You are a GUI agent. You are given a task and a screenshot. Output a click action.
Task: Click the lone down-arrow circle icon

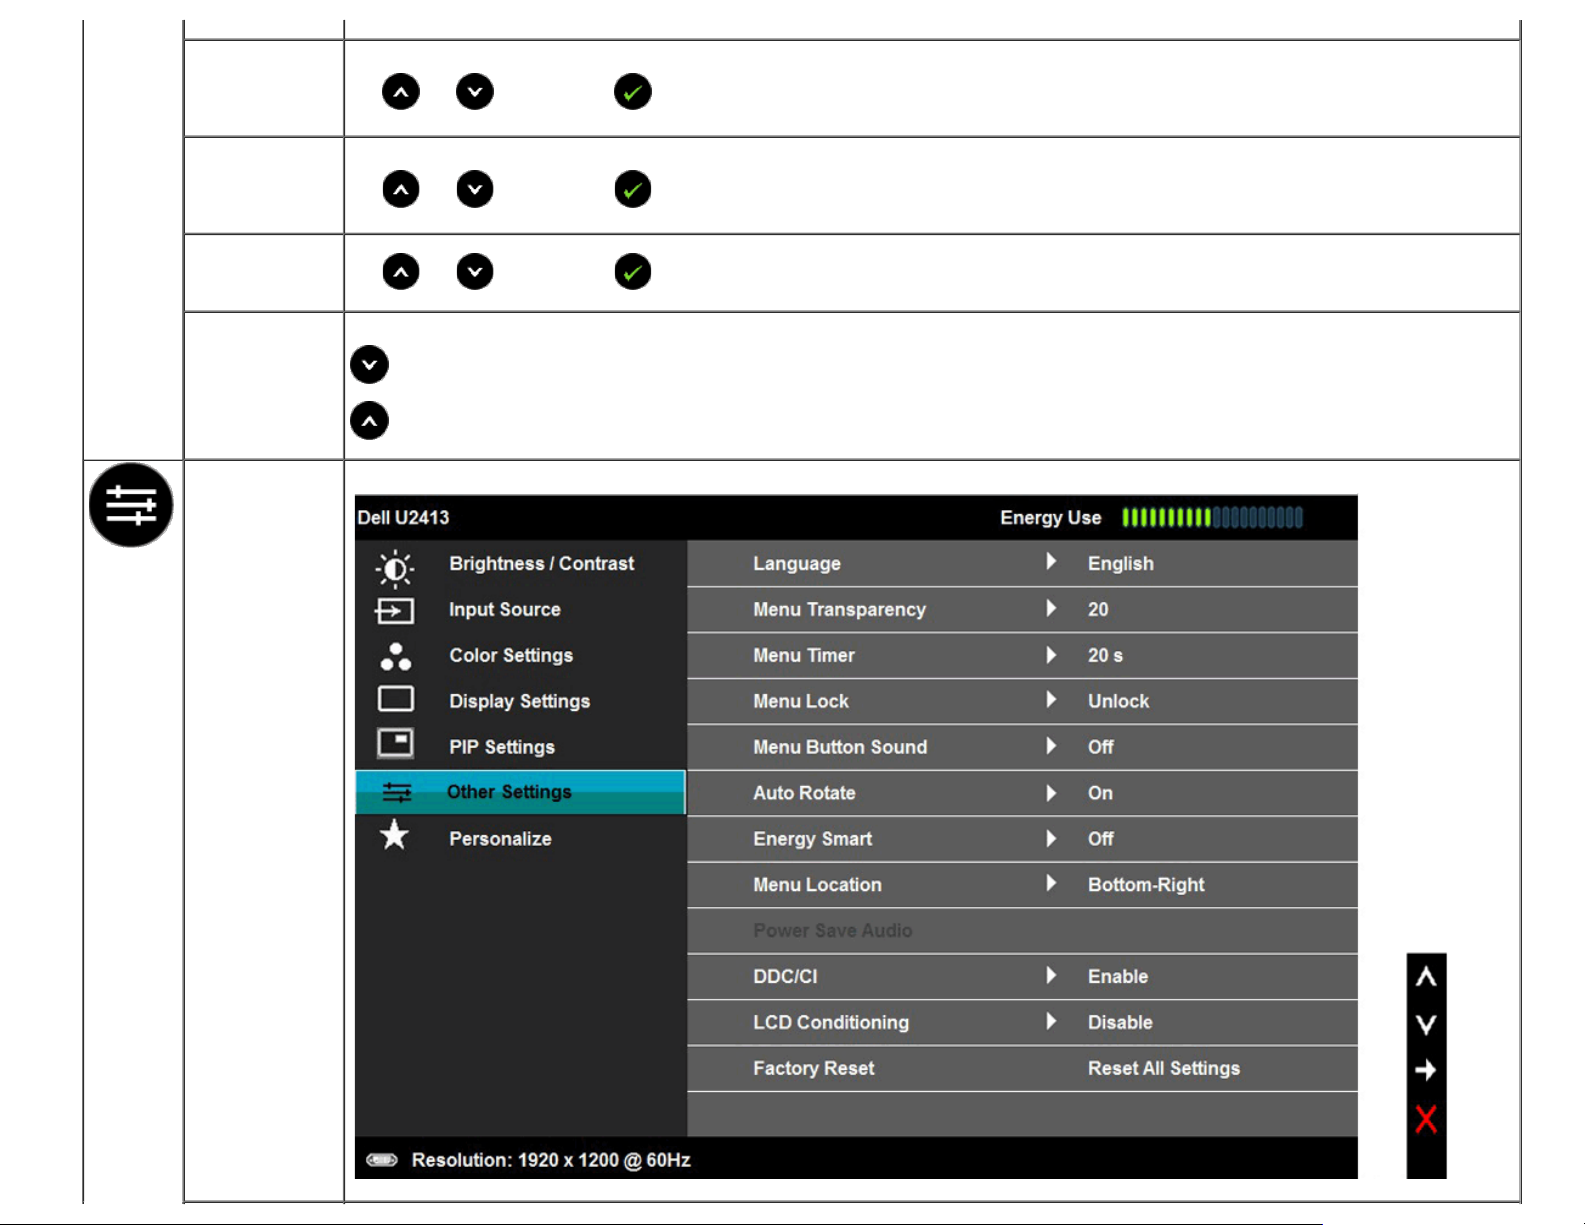point(369,364)
